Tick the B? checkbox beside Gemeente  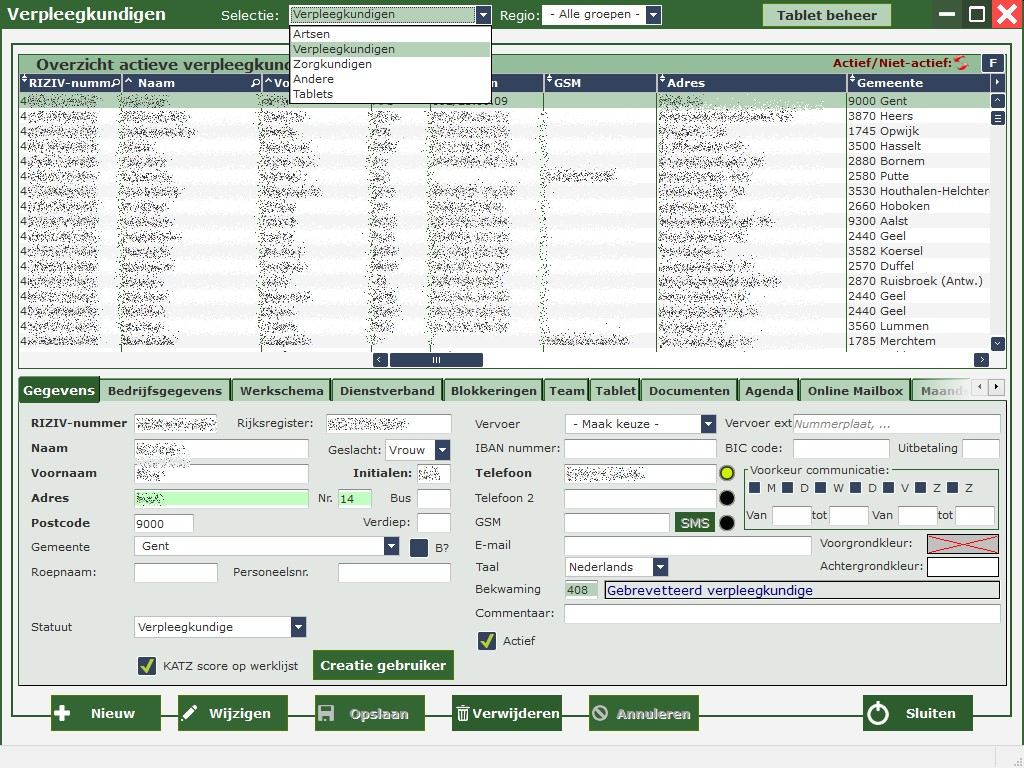419,547
